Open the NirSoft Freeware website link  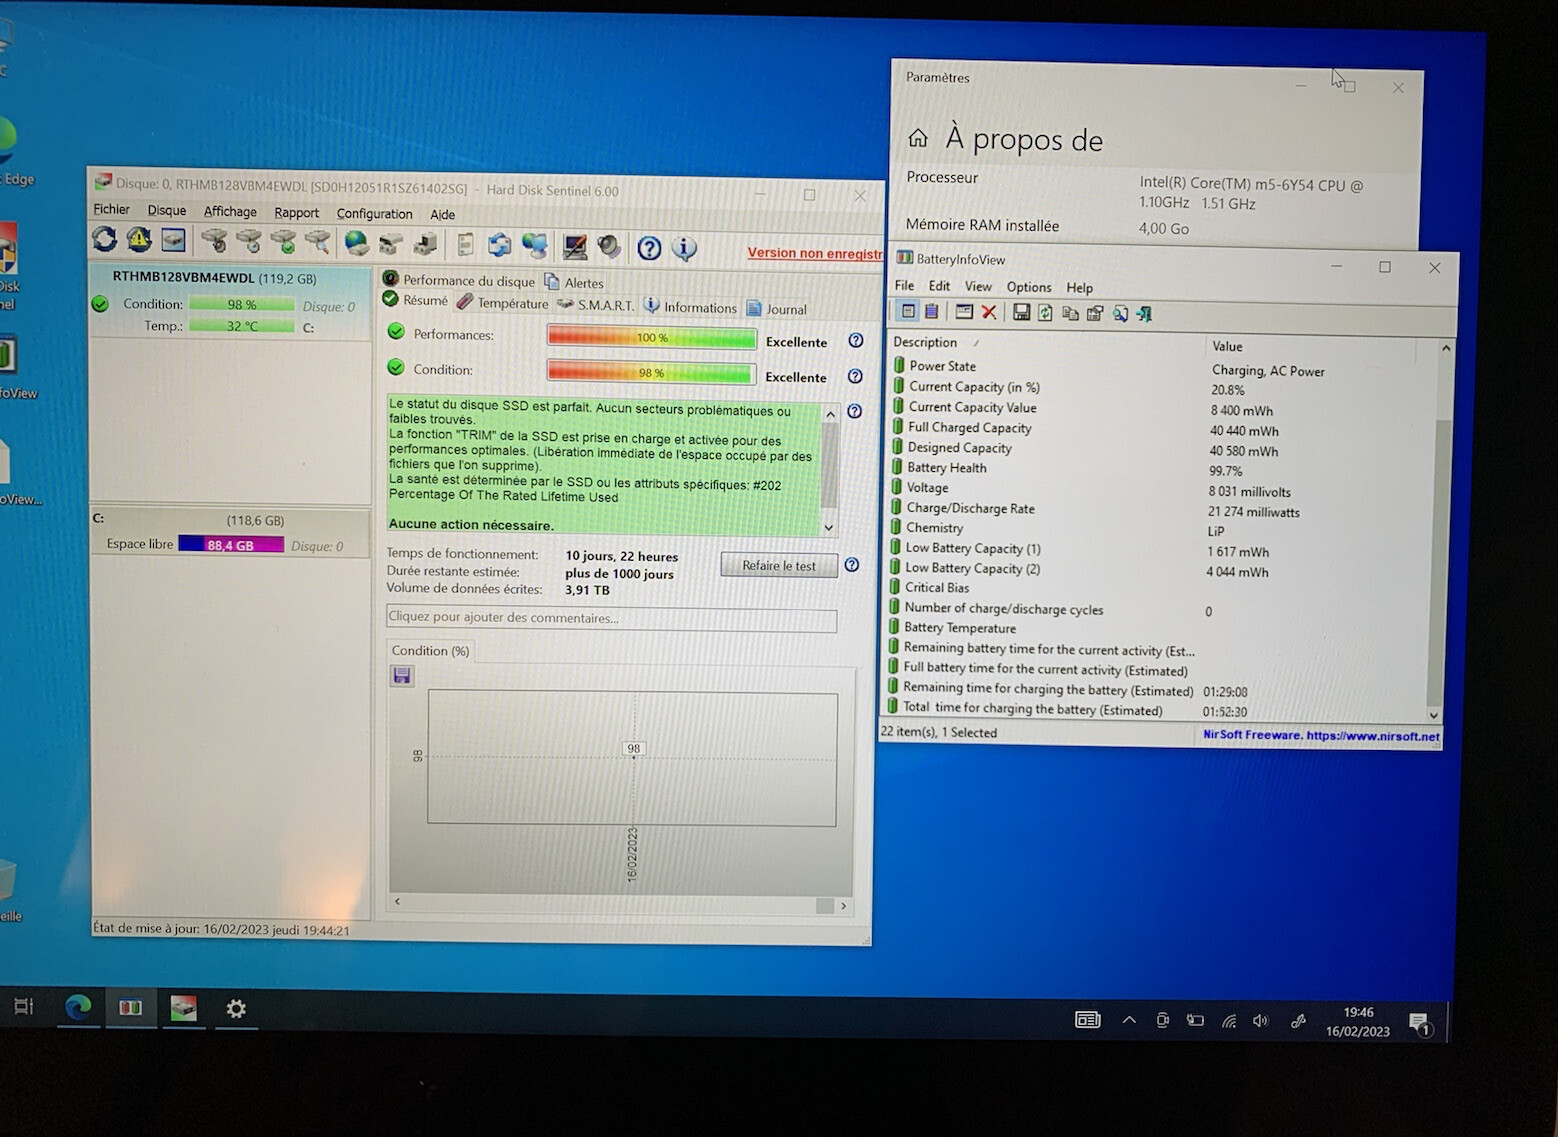pos(1321,735)
